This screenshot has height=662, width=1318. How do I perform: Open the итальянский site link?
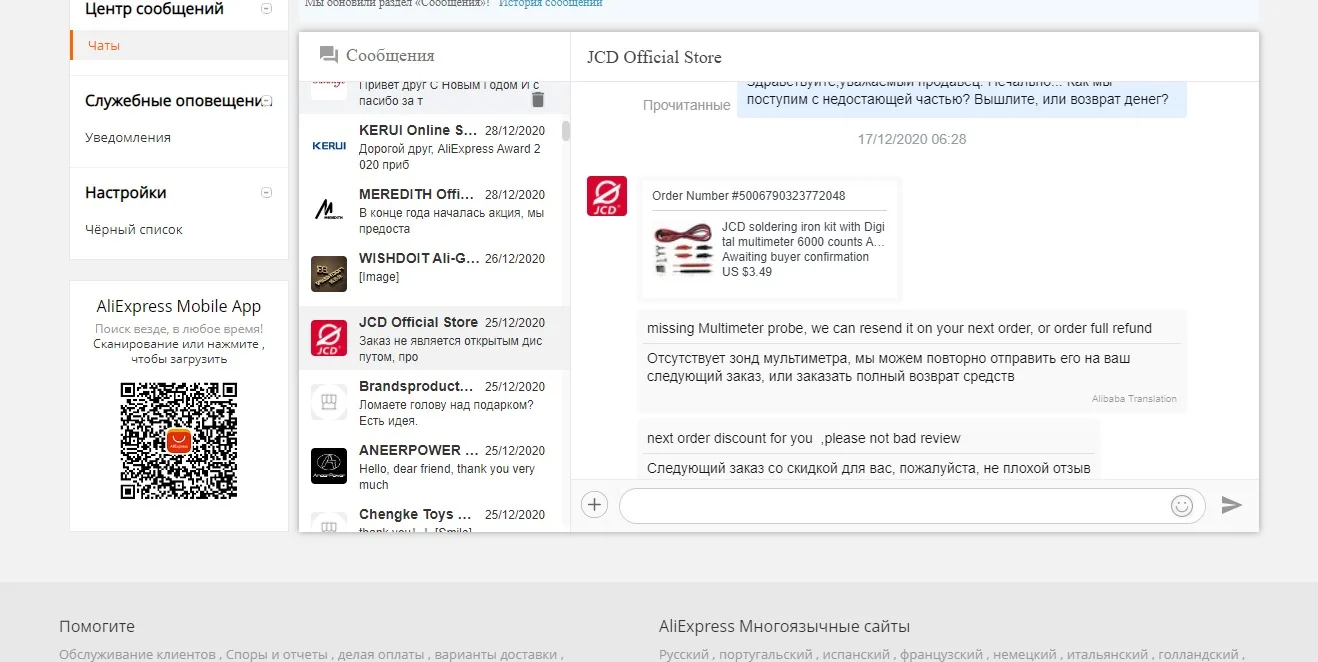1108,654
